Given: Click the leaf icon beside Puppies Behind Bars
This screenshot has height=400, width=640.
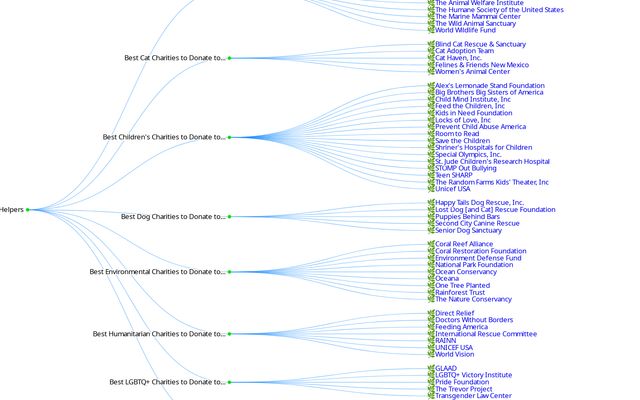Looking at the screenshot, I should [431, 216].
